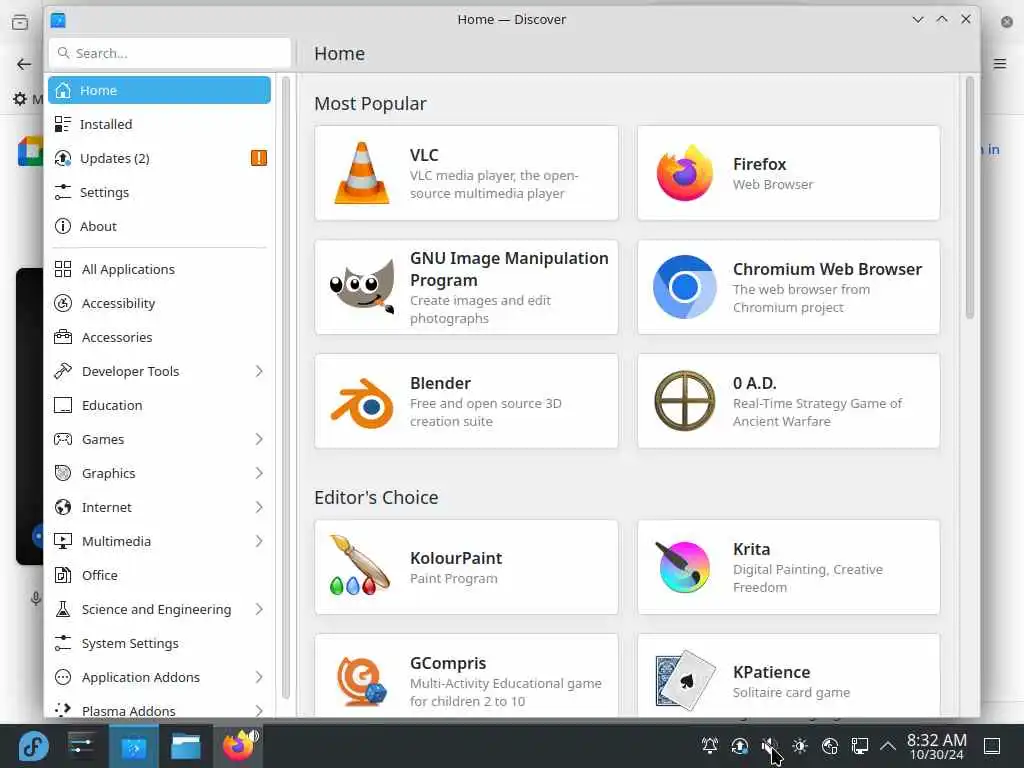The image size is (1024, 768).
Task: Switch to Firefox in the taskbar
Action: click(x=238, y=746)
